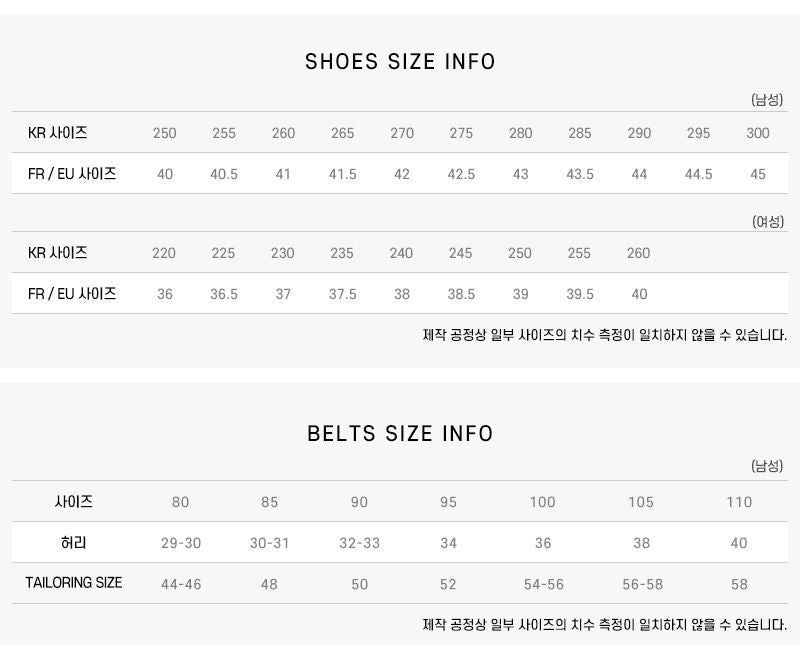
Task: Select KR shoe size 275
Action: pyautogui.click(x=461, y=133)
